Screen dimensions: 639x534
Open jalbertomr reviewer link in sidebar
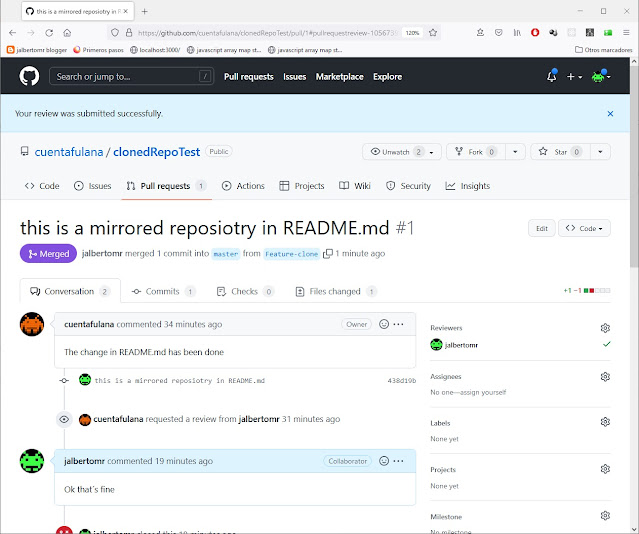(x=461, y=345)
